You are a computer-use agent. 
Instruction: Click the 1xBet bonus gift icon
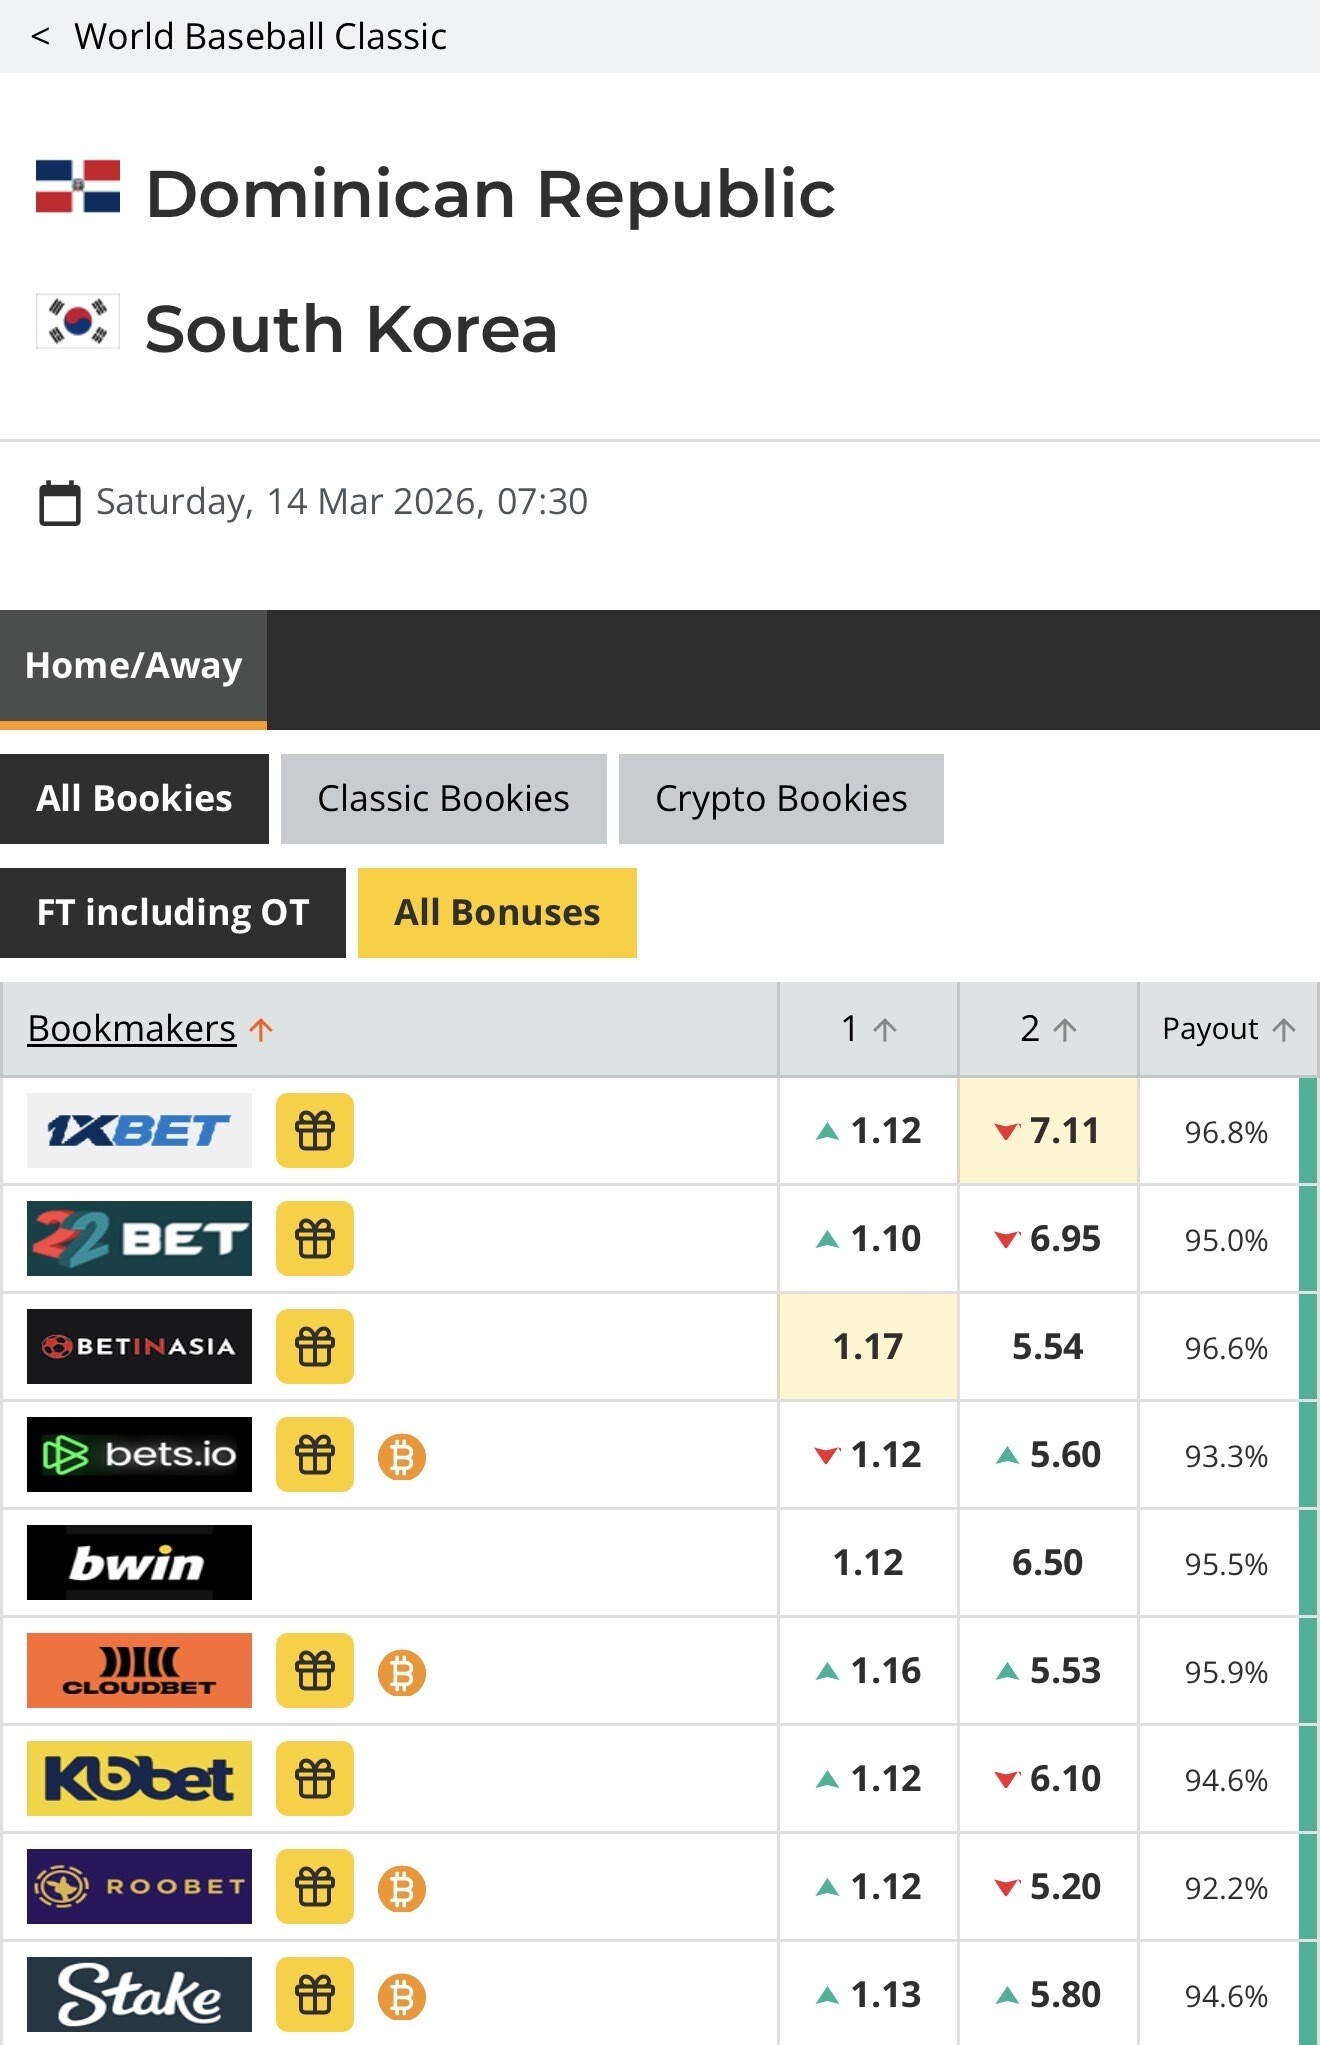coord(315,1130)
